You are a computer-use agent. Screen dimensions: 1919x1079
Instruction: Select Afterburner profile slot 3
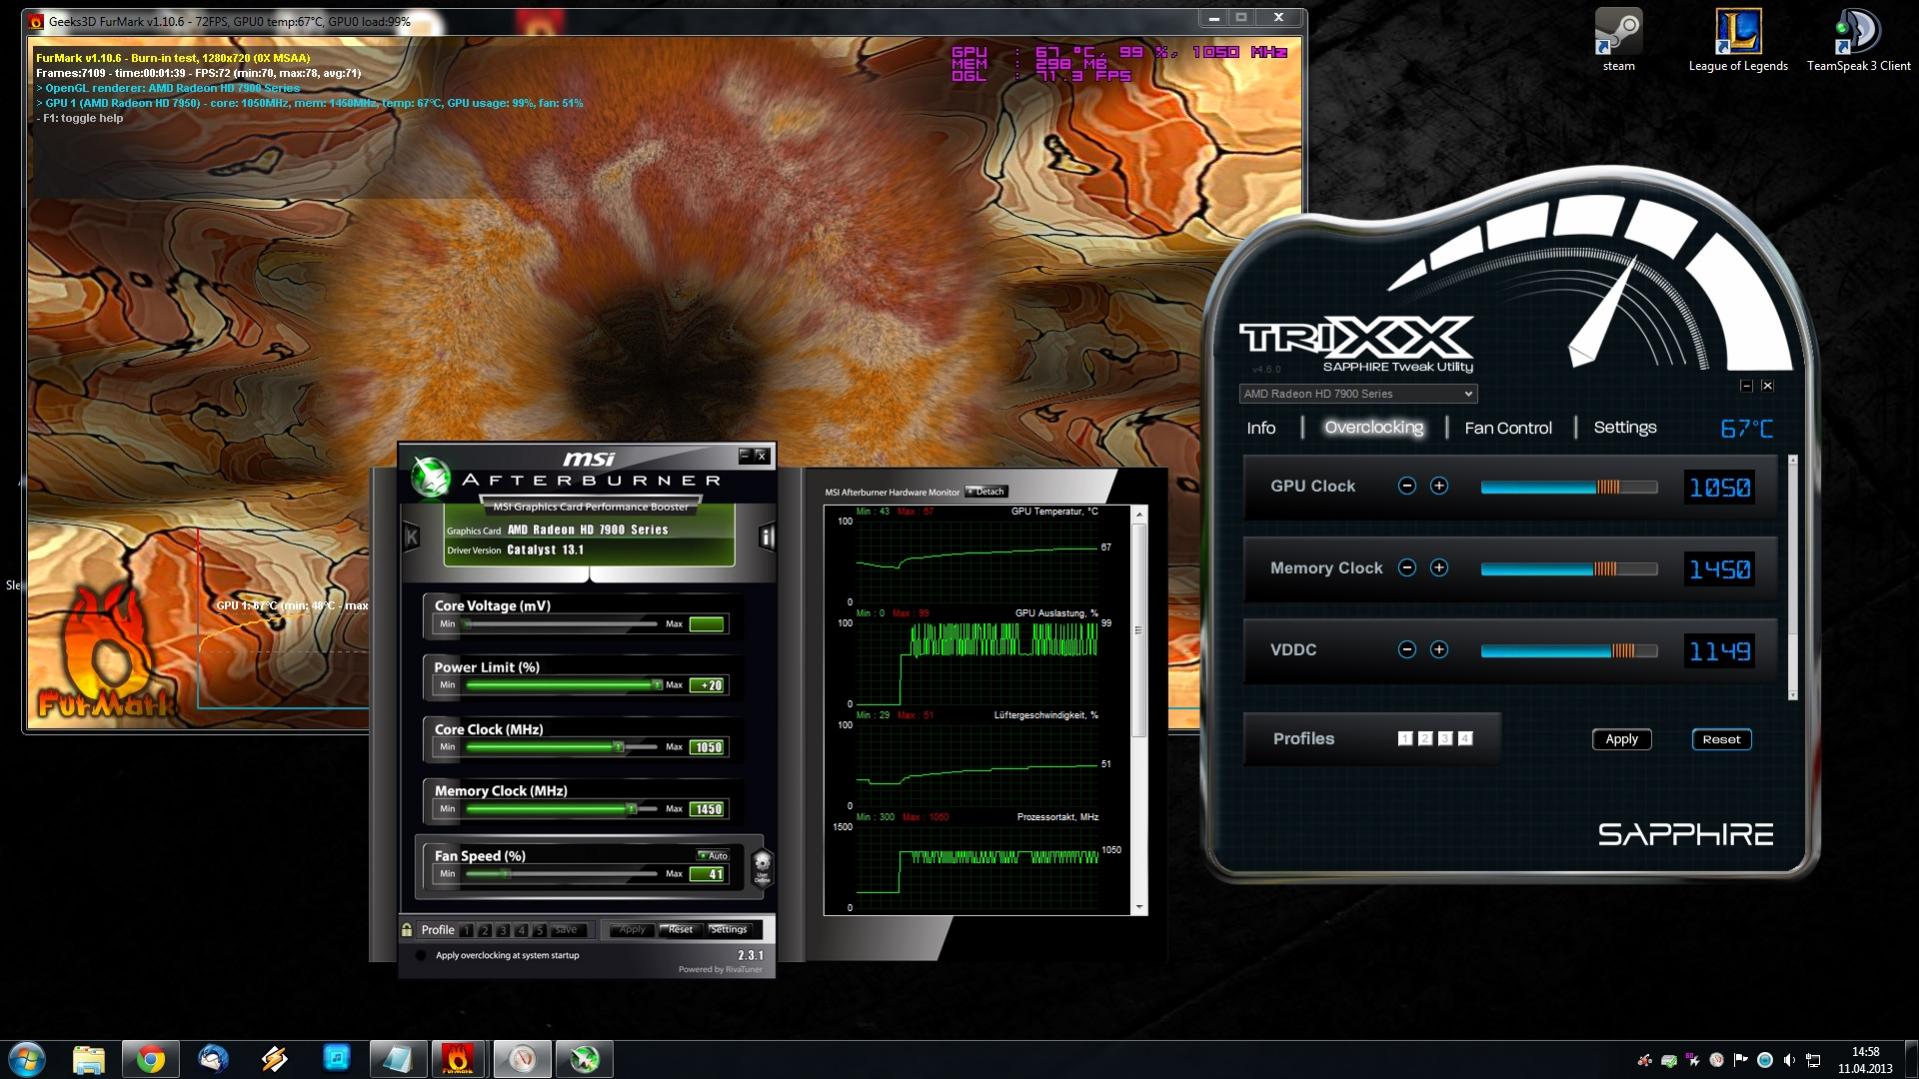point(503,930)
